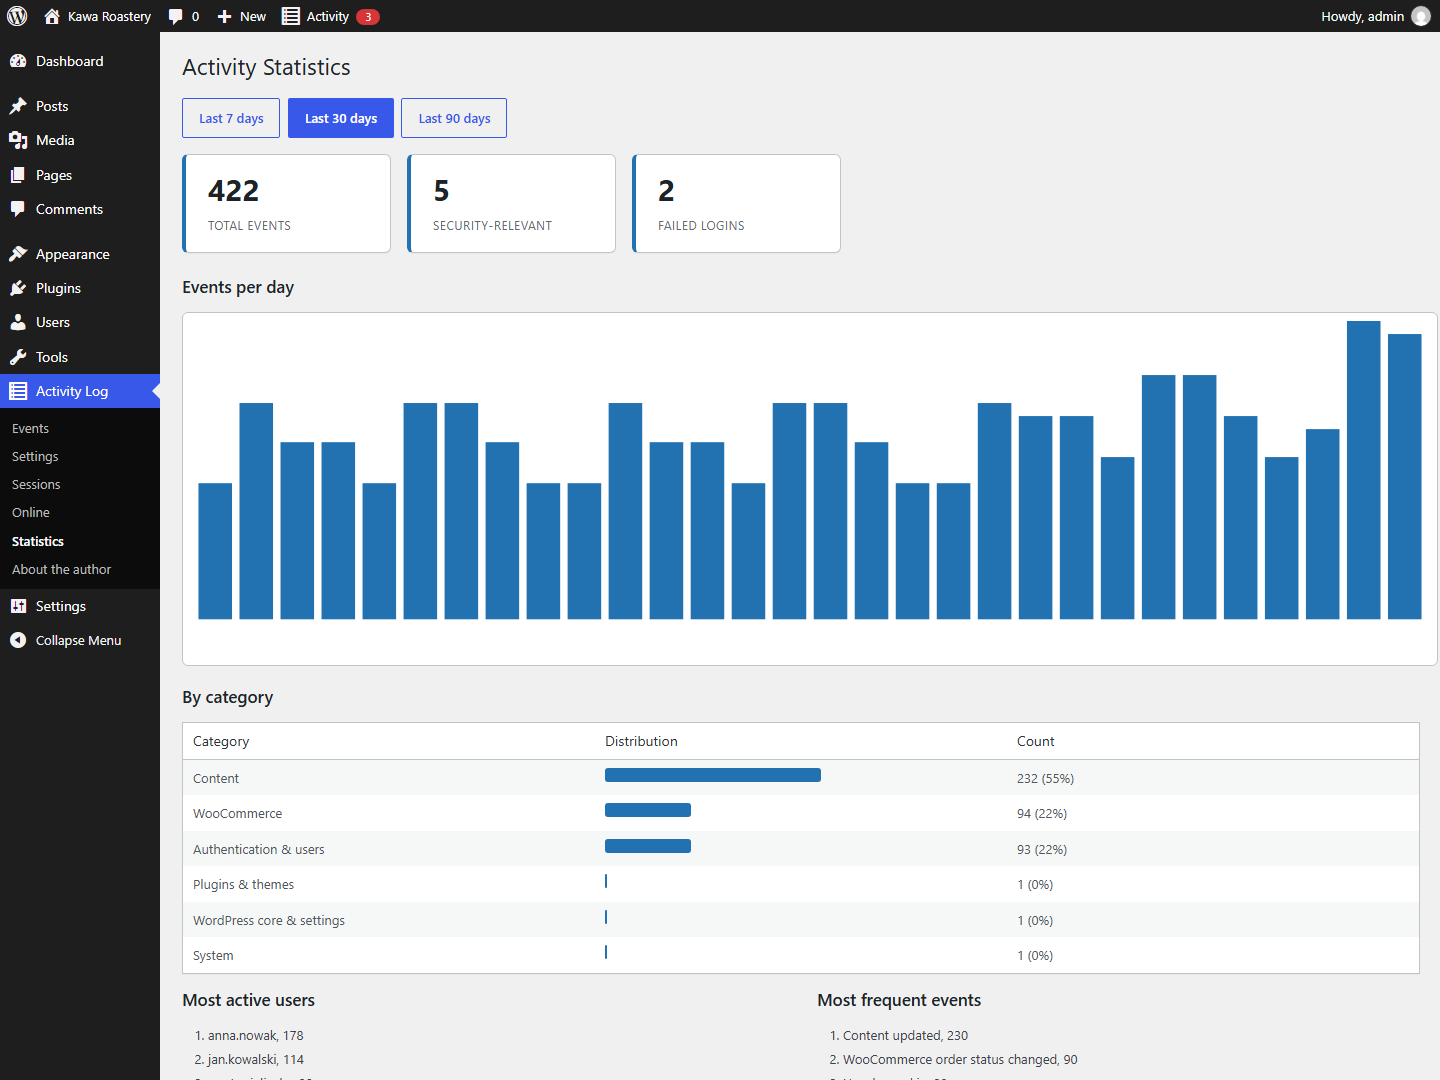Click the Pages icon in sidebar

[x=18, y=175]
